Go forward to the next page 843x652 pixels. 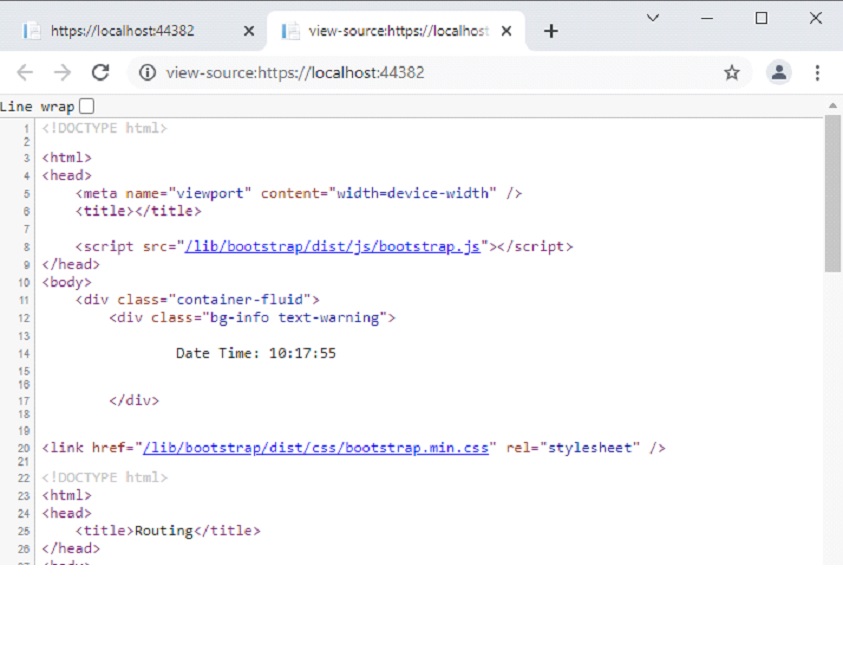62,73
